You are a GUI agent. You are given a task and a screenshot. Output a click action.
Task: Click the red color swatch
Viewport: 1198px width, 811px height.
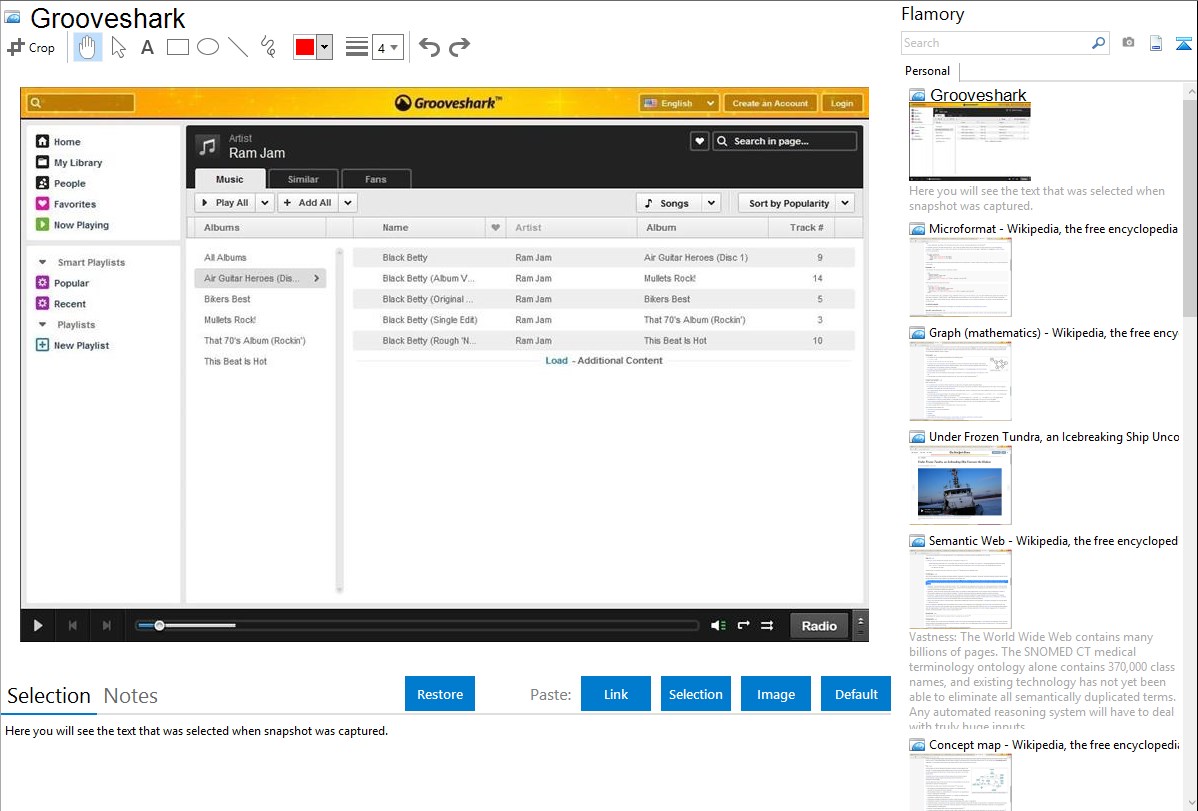click(305, 47)
